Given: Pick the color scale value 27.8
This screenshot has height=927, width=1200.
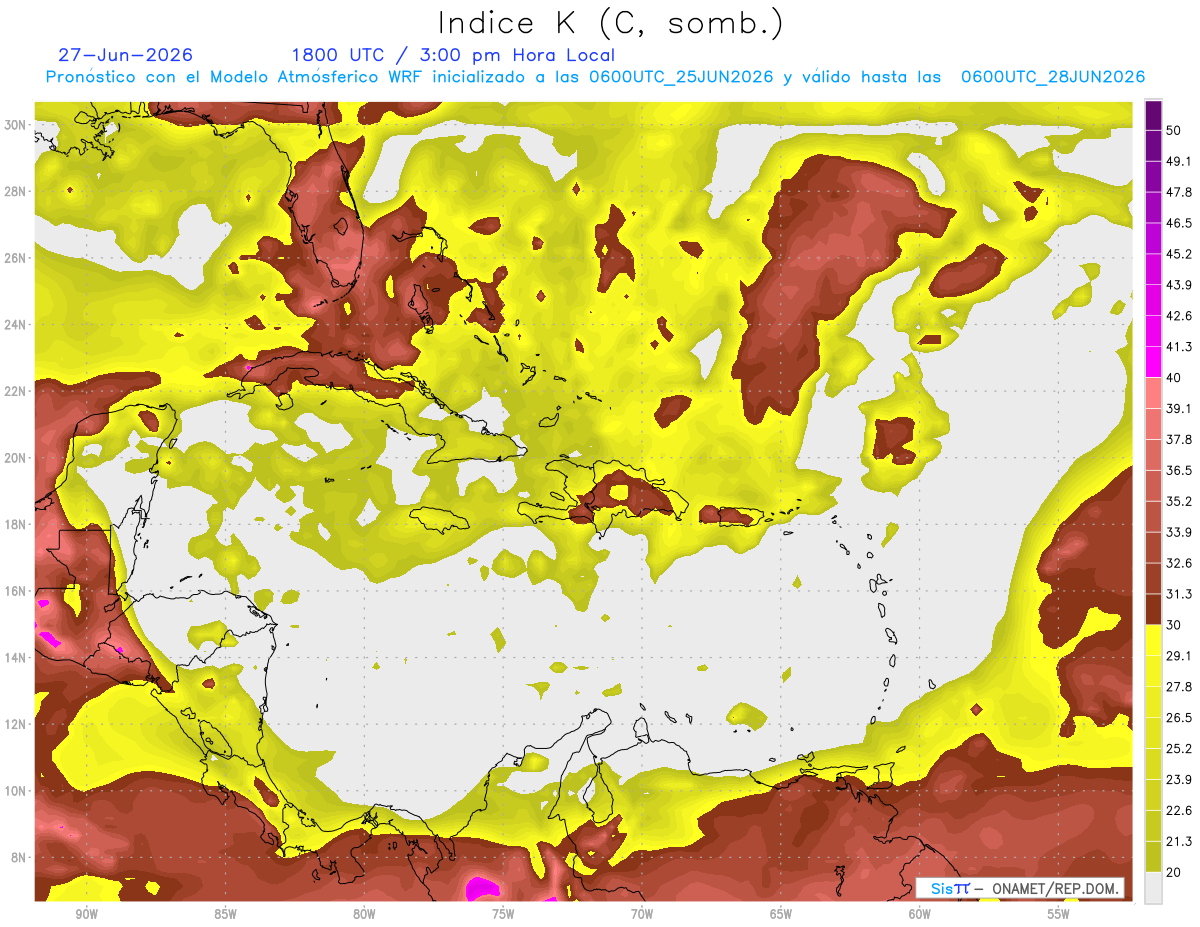Looking at the screenshot, I should point(1179,687).
